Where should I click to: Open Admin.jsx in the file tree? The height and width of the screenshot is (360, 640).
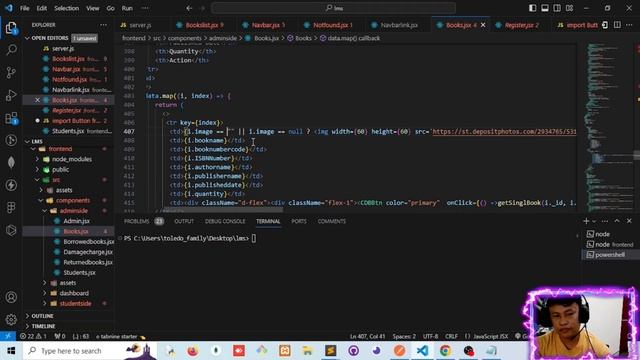point(76,221)
